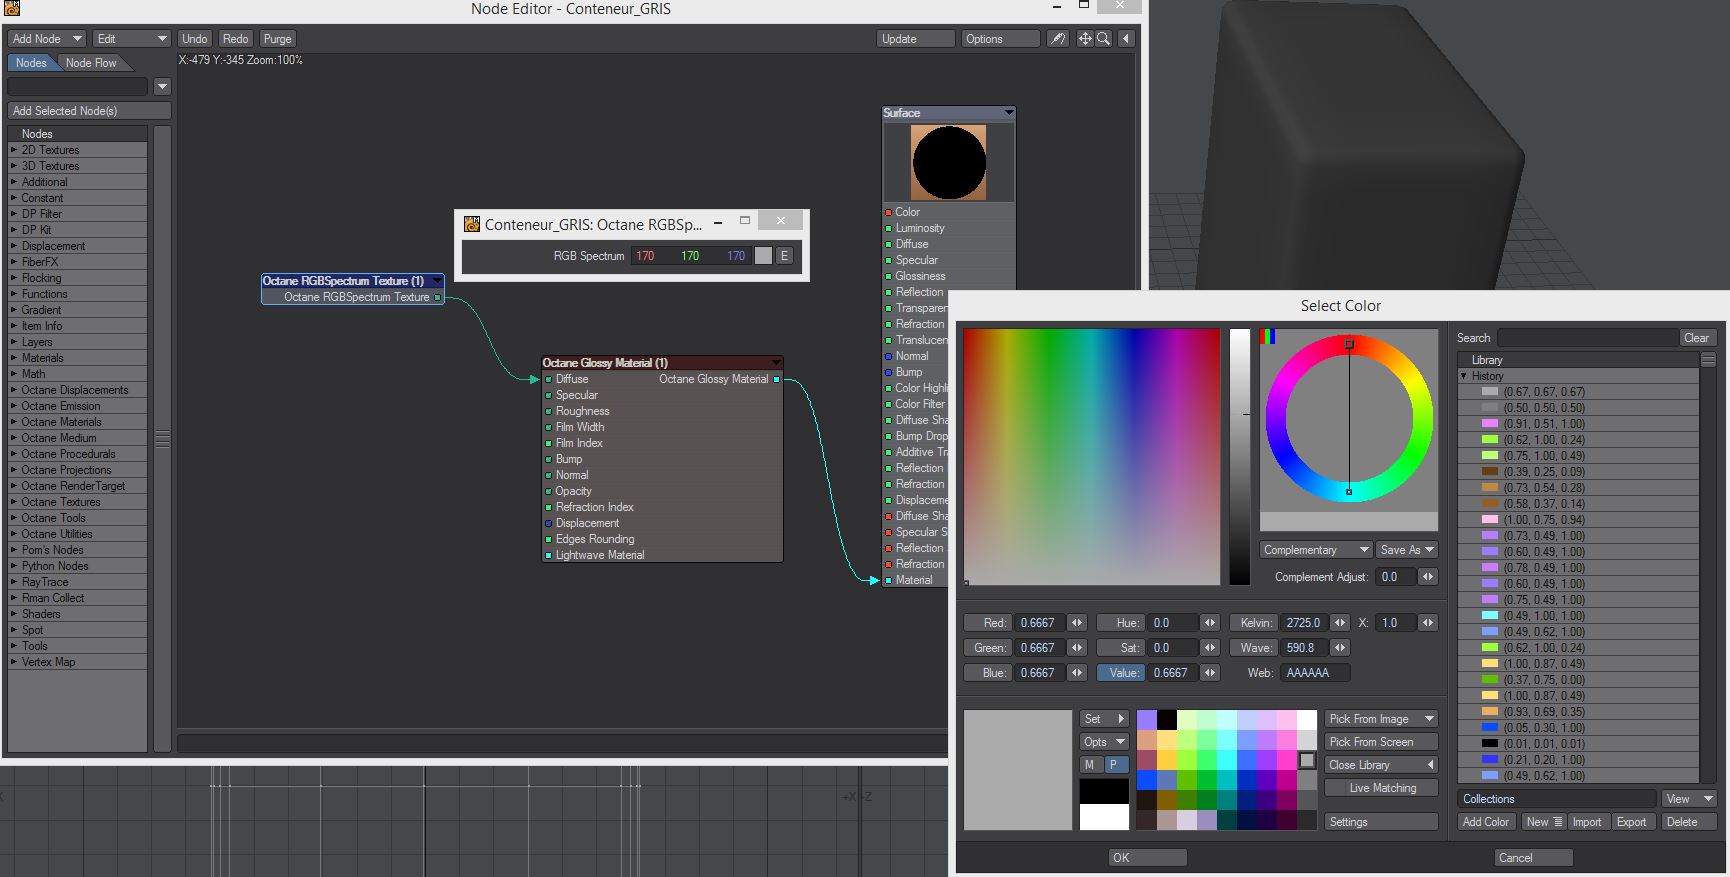Confirm color with the OK button
Viewport: 1730px width, 877px height.
tap(1147, 858)
